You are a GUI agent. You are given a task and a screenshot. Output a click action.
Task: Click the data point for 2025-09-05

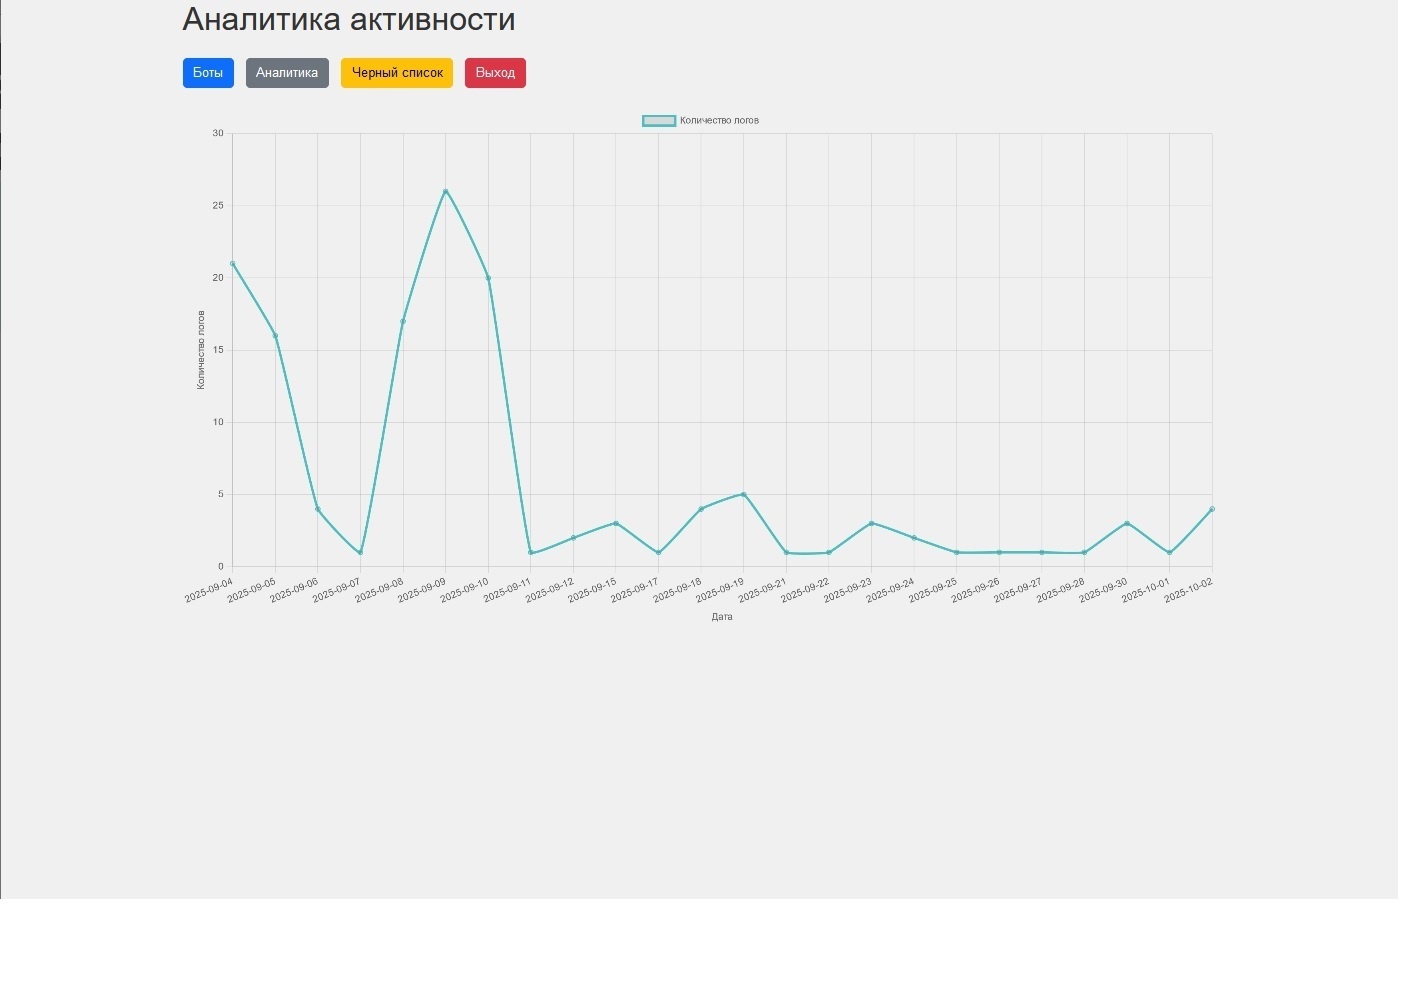pyautogui.click(x=276, y=336)
